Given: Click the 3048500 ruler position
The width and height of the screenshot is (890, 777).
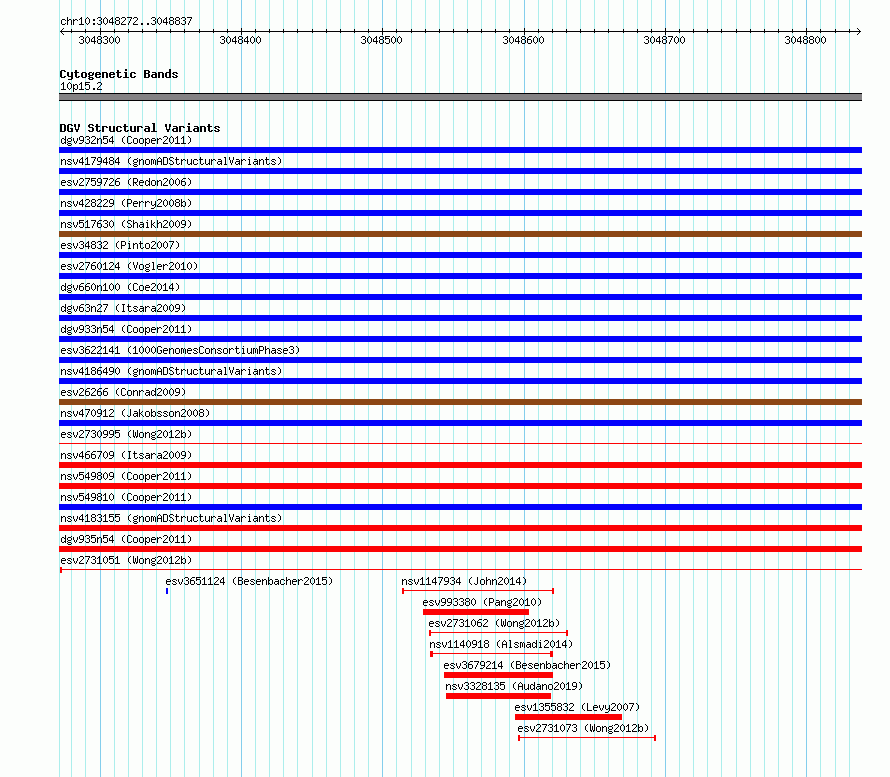Looking at the screenshot, I should tap(381, 40).
